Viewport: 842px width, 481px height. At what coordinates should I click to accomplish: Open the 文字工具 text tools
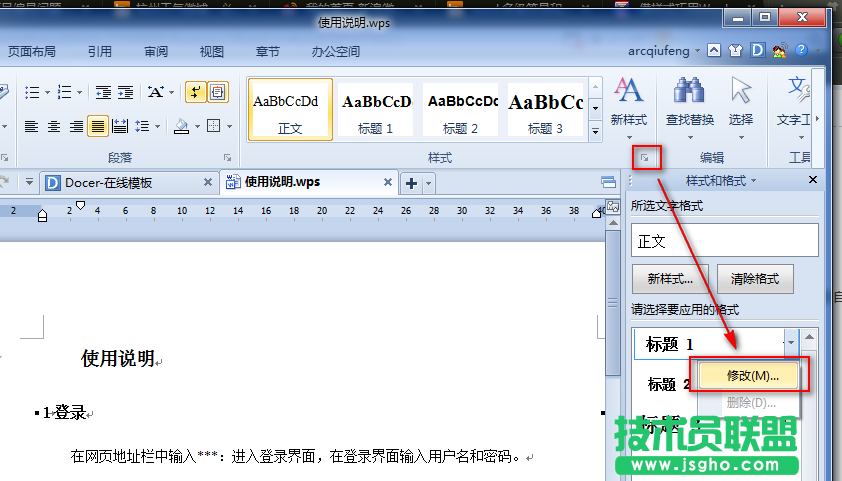tap(796, 107)
